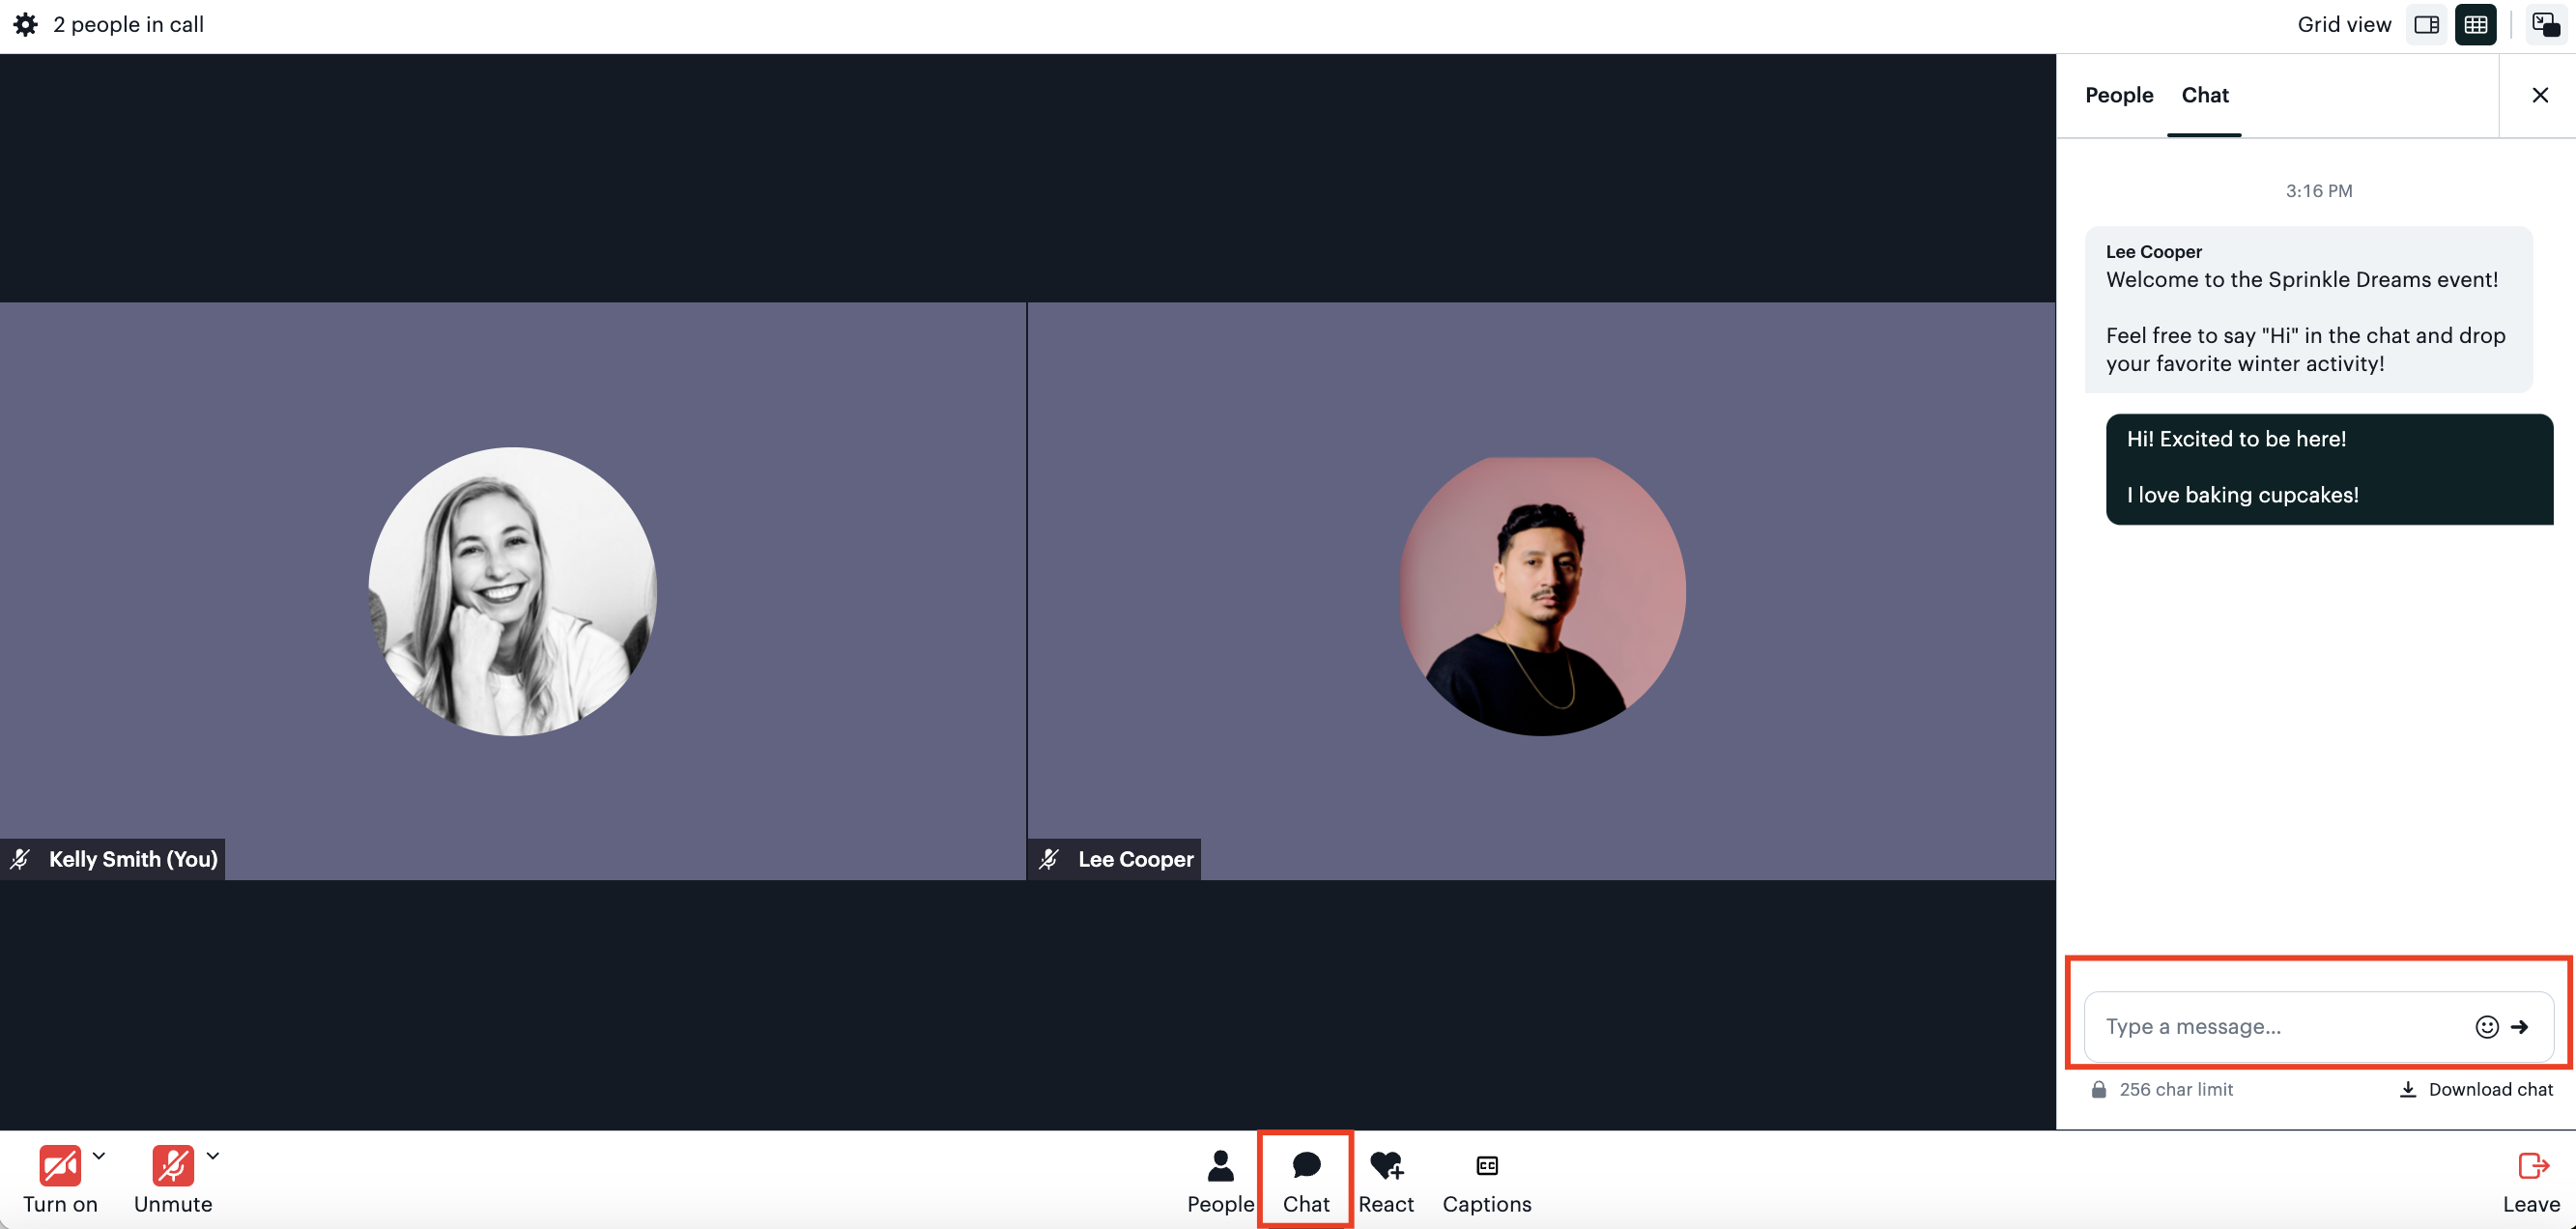2576x1229 pixels.
Task: Click Lee Cooper's profile picture
Action: 1542,596
